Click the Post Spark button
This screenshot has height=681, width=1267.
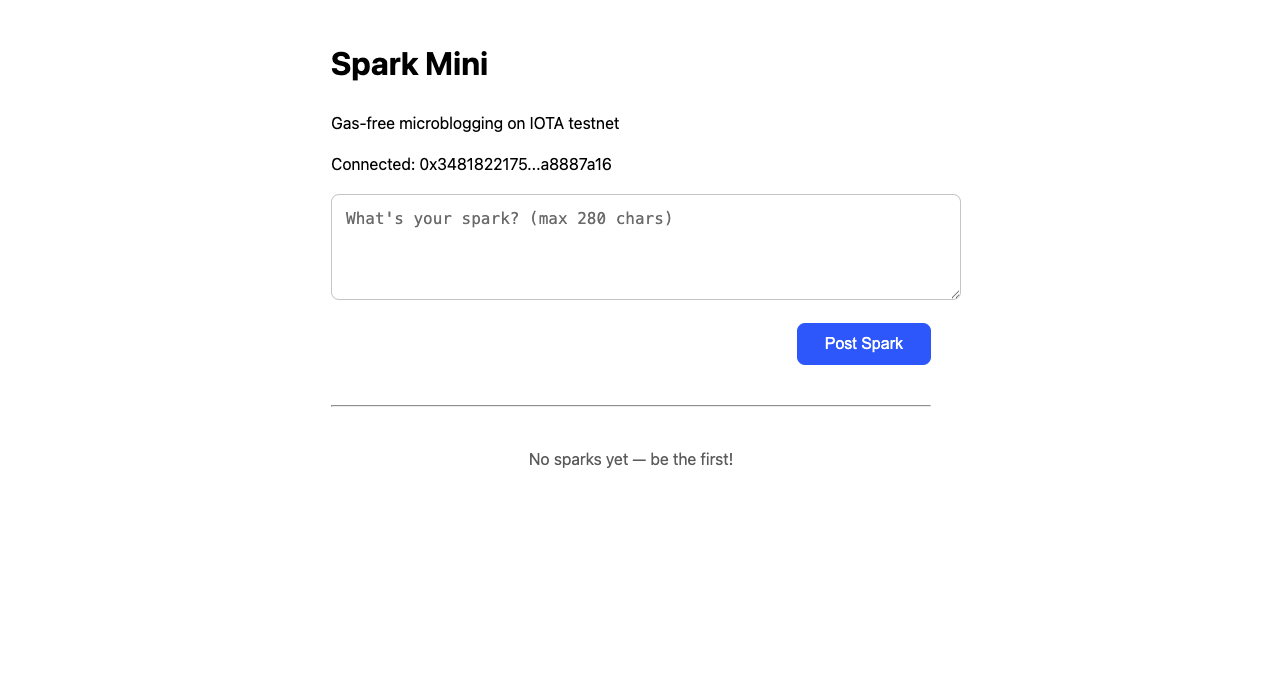(863, 344)
